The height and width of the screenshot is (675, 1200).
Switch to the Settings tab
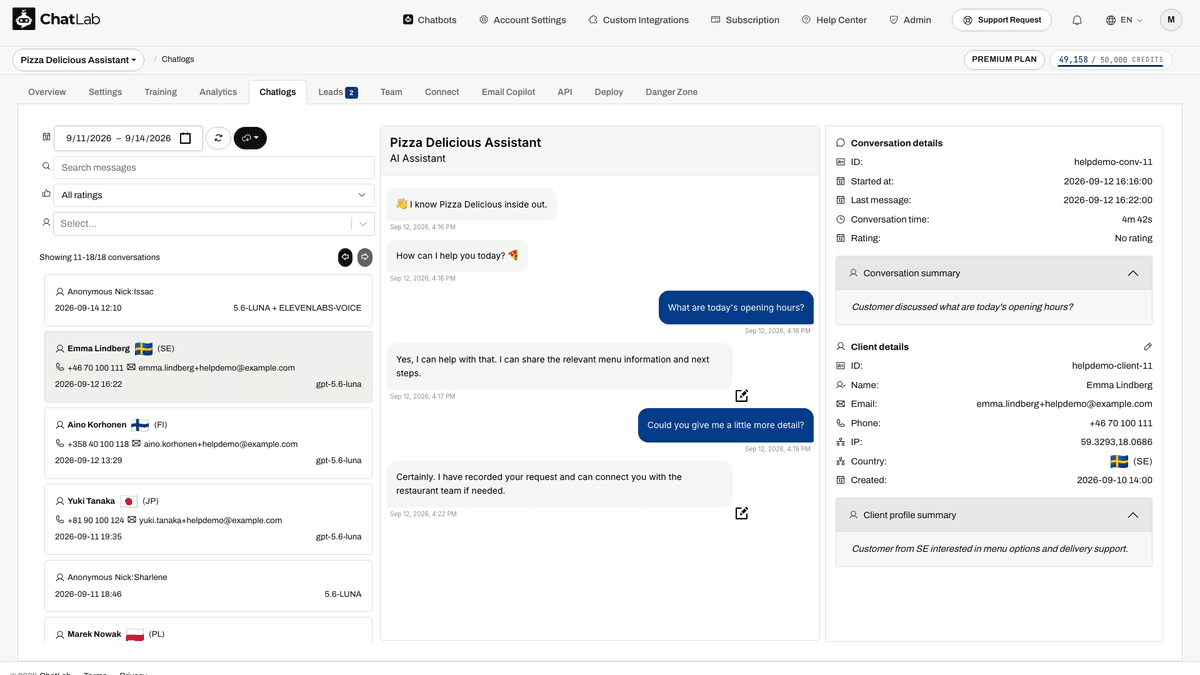click(x=105, y=92)
